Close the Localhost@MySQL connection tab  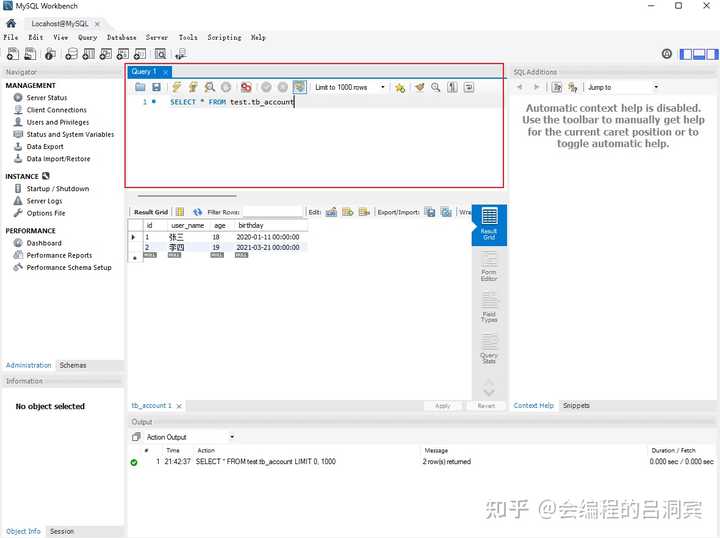click(x=97, y=23)
